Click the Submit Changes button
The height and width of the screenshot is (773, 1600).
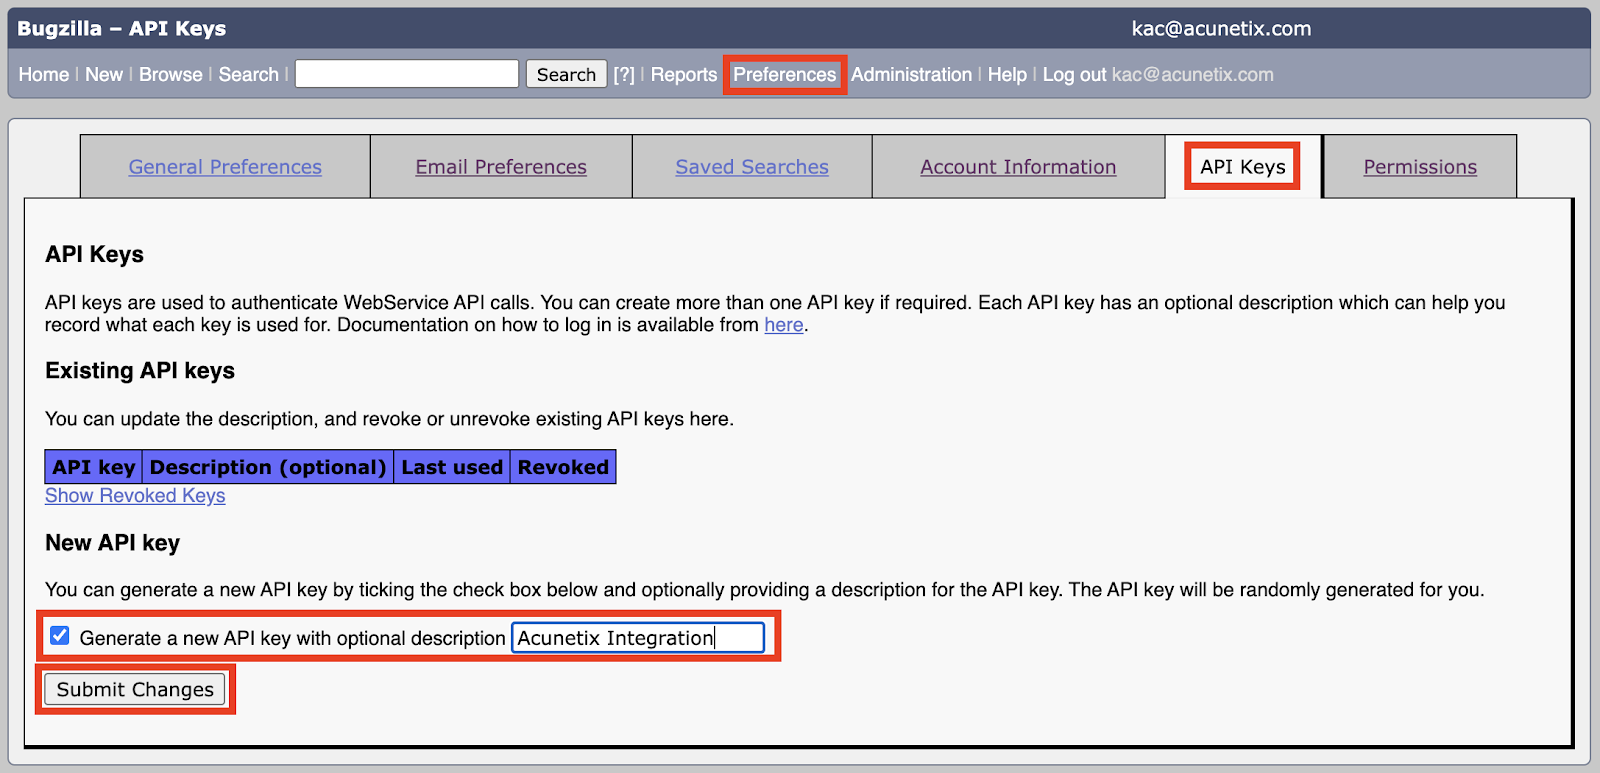135,689
